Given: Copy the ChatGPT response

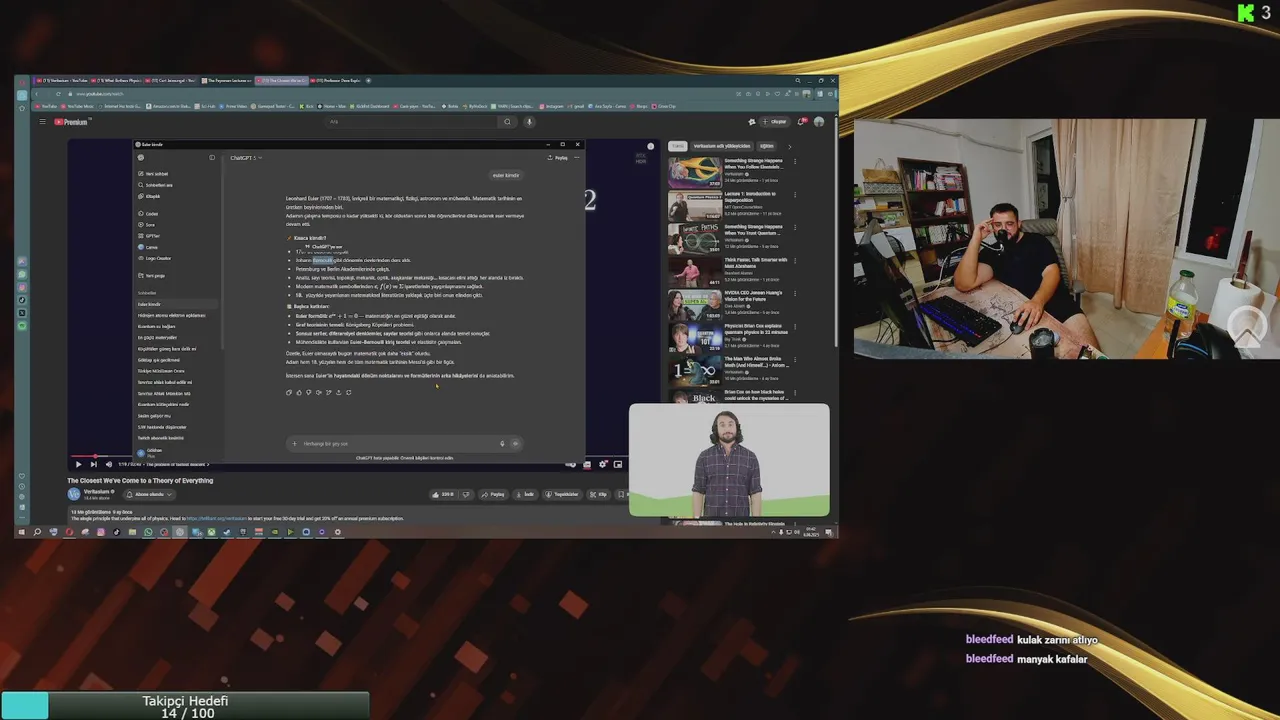Looking at the screenshot, I should click(x=289, y=392).
